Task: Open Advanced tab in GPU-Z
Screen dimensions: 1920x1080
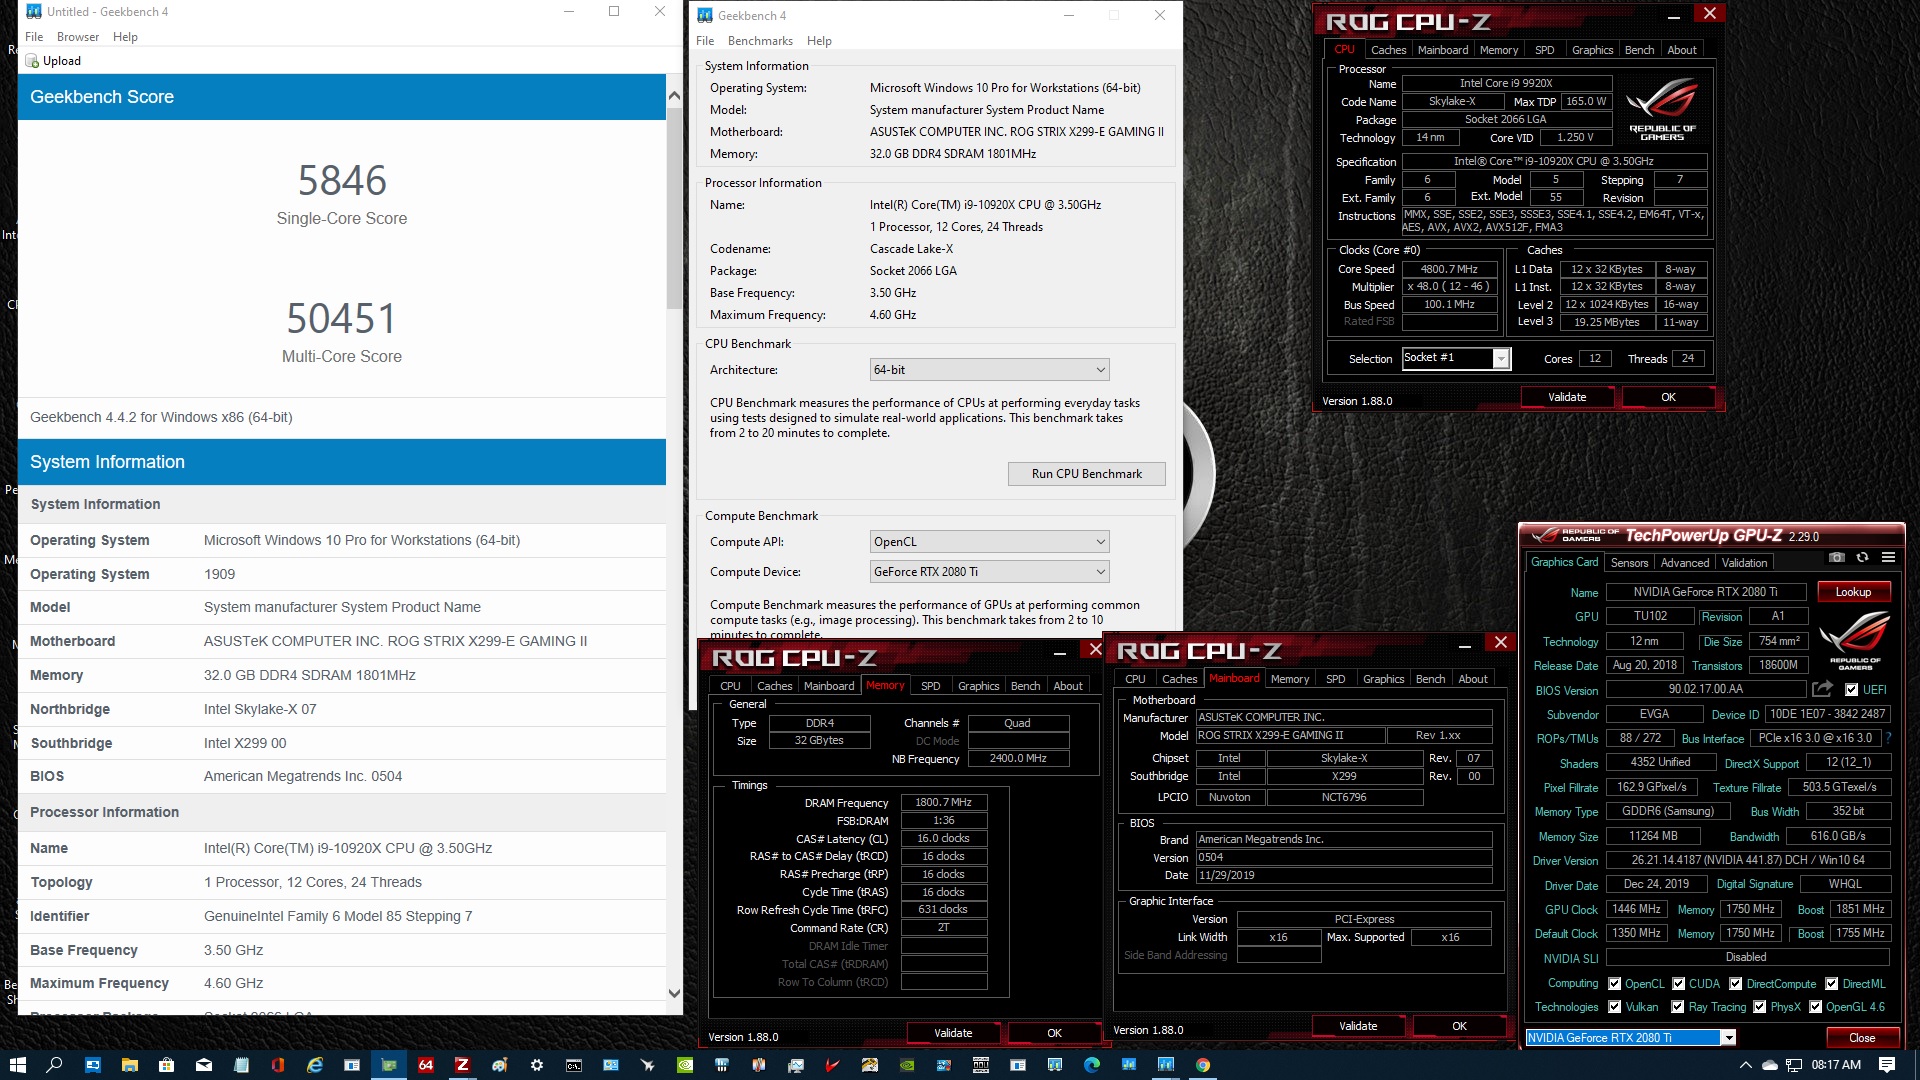Action: (x=1685, y=563)
